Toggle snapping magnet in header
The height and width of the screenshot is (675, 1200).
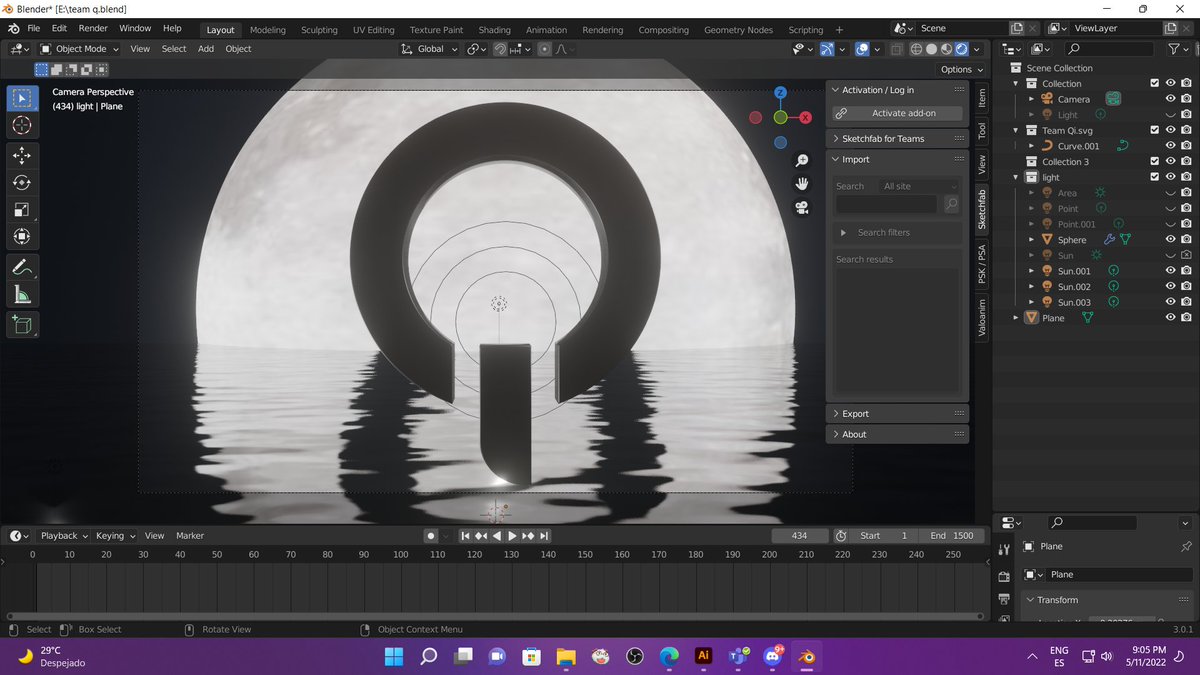tap(501, 48)
